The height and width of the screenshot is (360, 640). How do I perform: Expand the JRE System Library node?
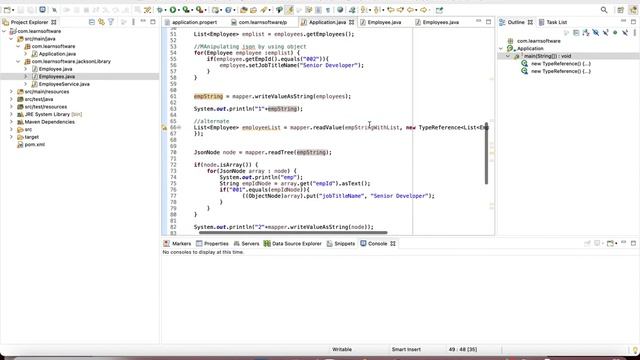tap(11, 114)
